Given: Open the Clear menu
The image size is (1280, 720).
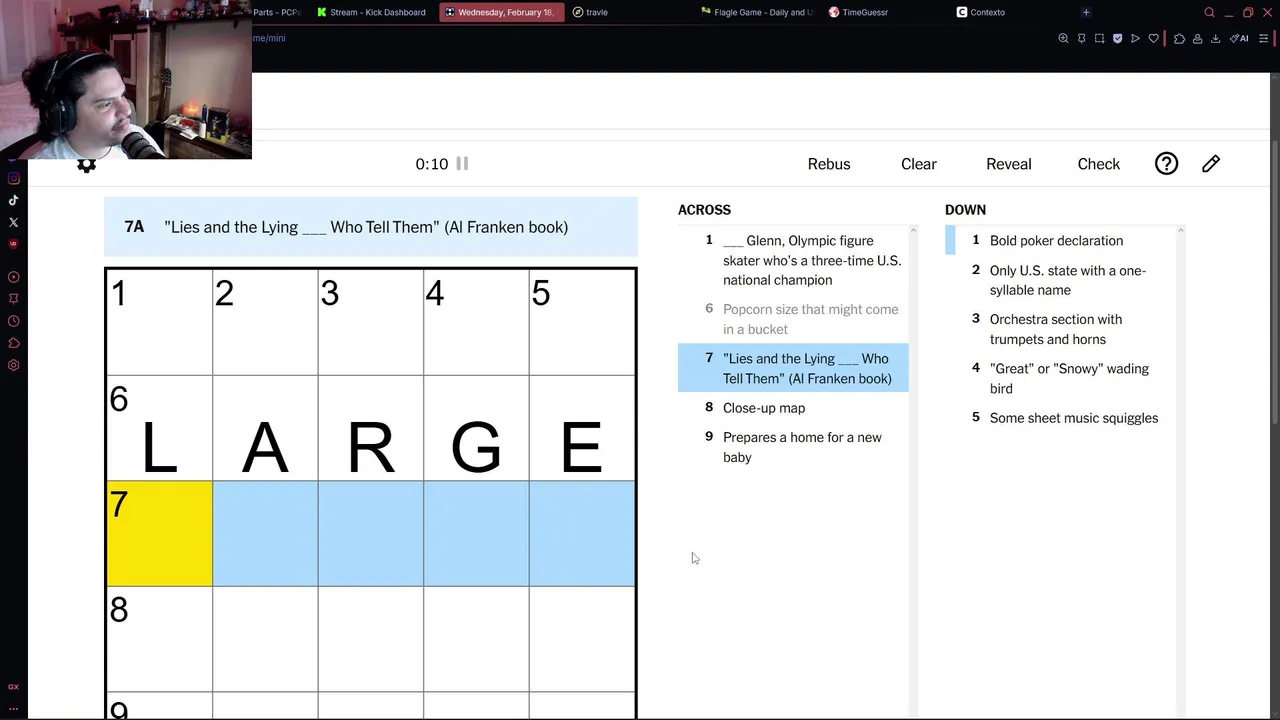Looking at the screenshot, I should pyautogui.click(x=918, y=164).
